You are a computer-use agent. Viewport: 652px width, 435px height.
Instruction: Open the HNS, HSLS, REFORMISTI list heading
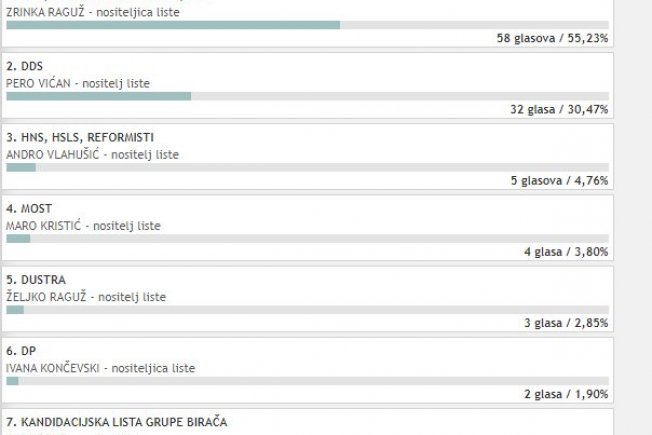pos(80,137)
